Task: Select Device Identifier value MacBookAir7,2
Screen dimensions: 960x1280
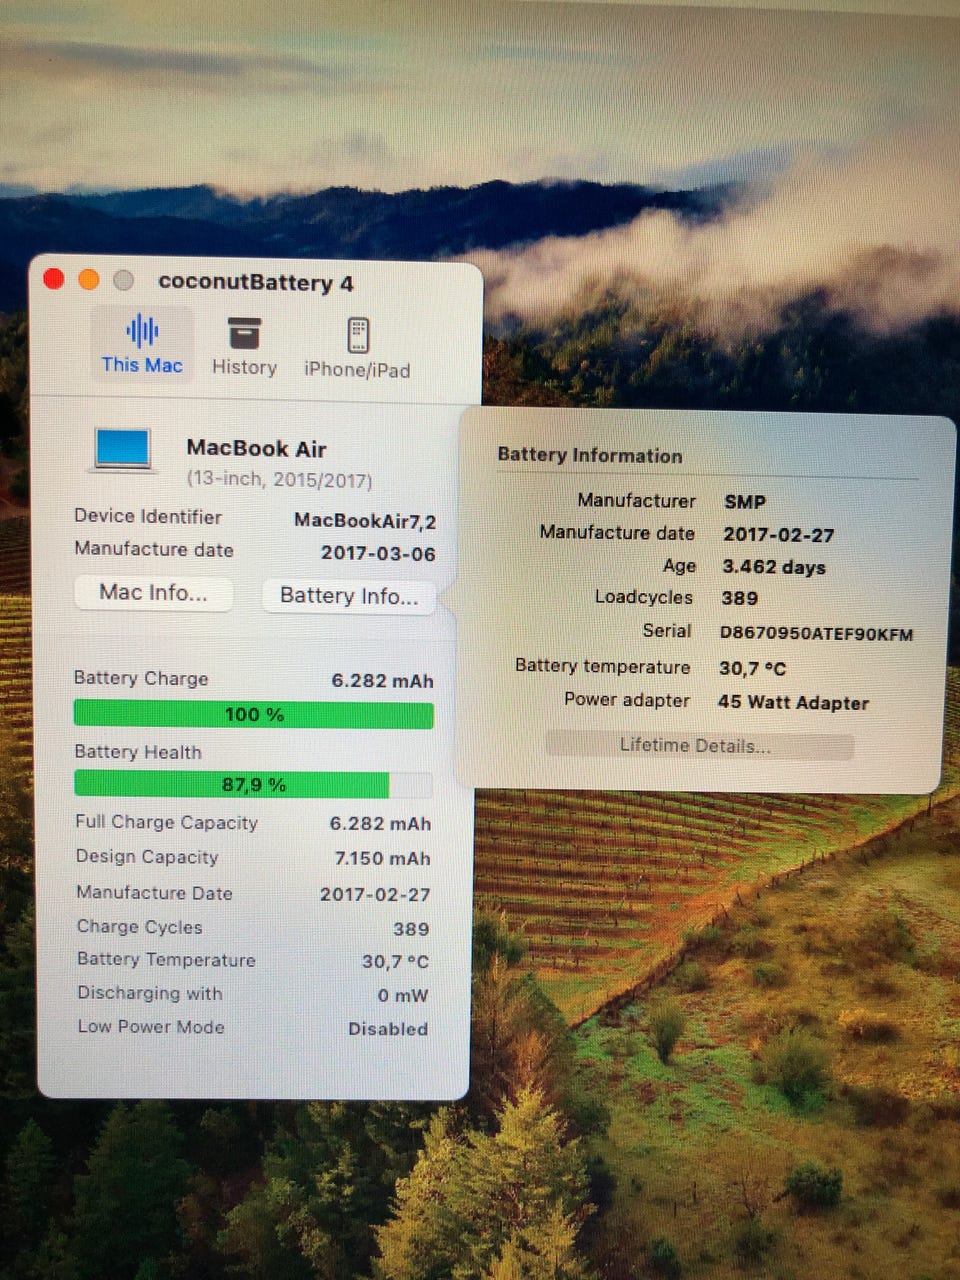Action: pos(365,521)
